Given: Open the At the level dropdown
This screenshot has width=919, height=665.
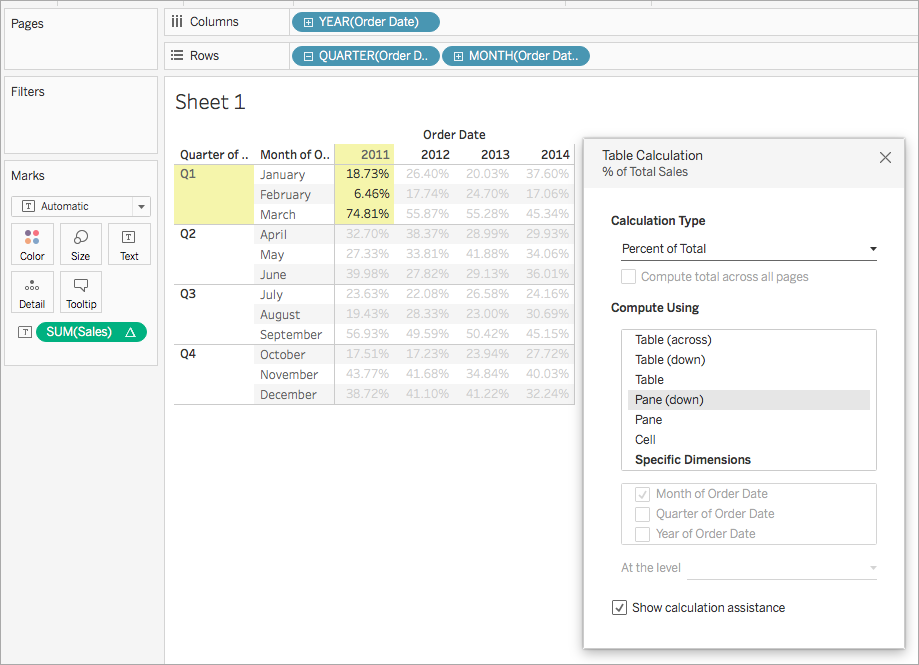Looking at the screenshot, I should (782, 568).
